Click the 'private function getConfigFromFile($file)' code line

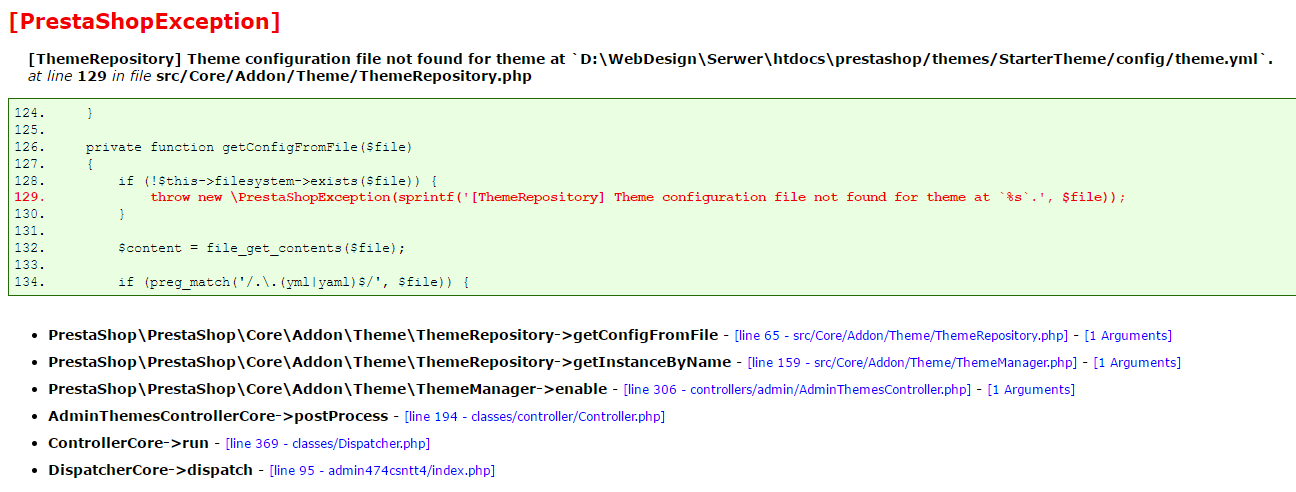[x=249, y=147]
